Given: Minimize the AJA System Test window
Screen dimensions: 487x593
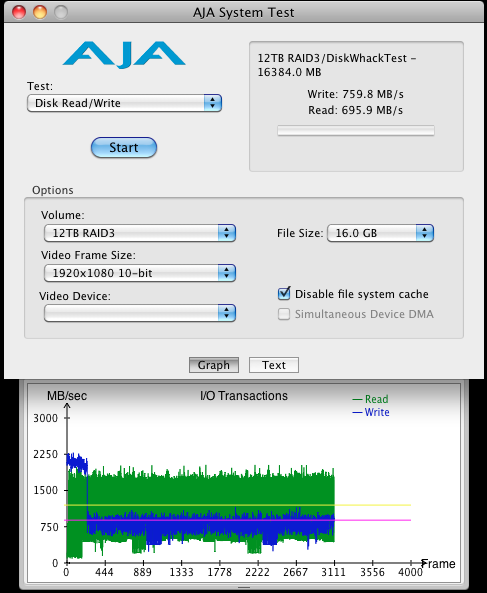Looking at the screenshot, I should 40,12.
